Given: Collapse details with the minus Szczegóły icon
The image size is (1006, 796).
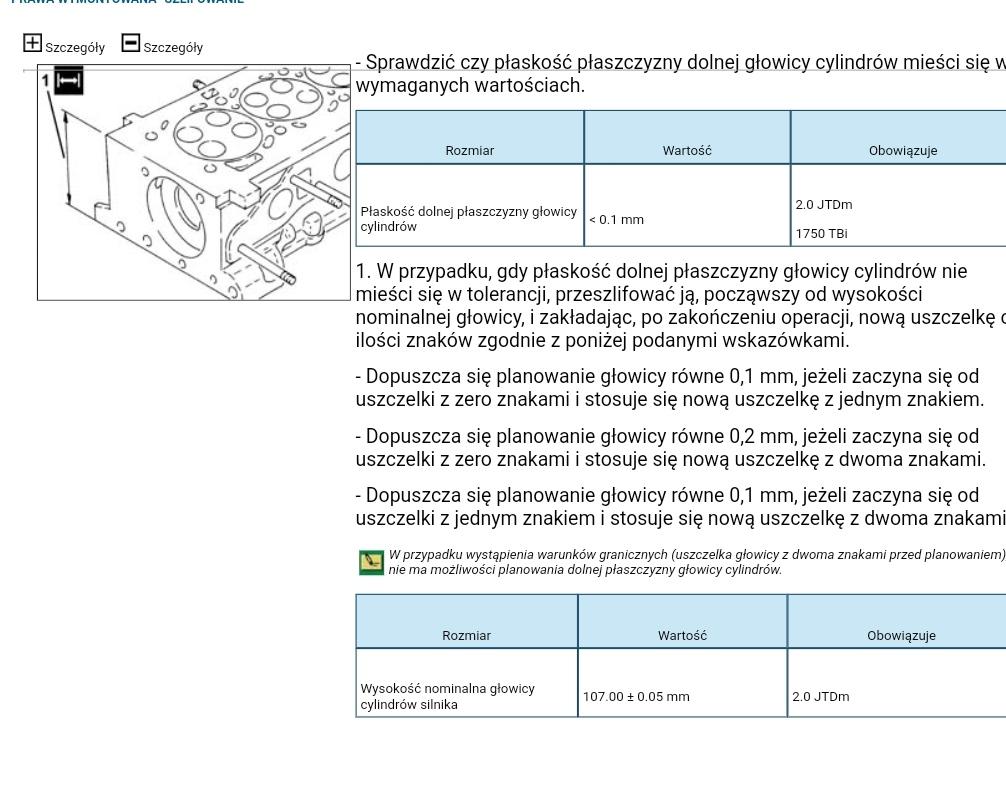Looking at the screenshot, I should (130, 43).
